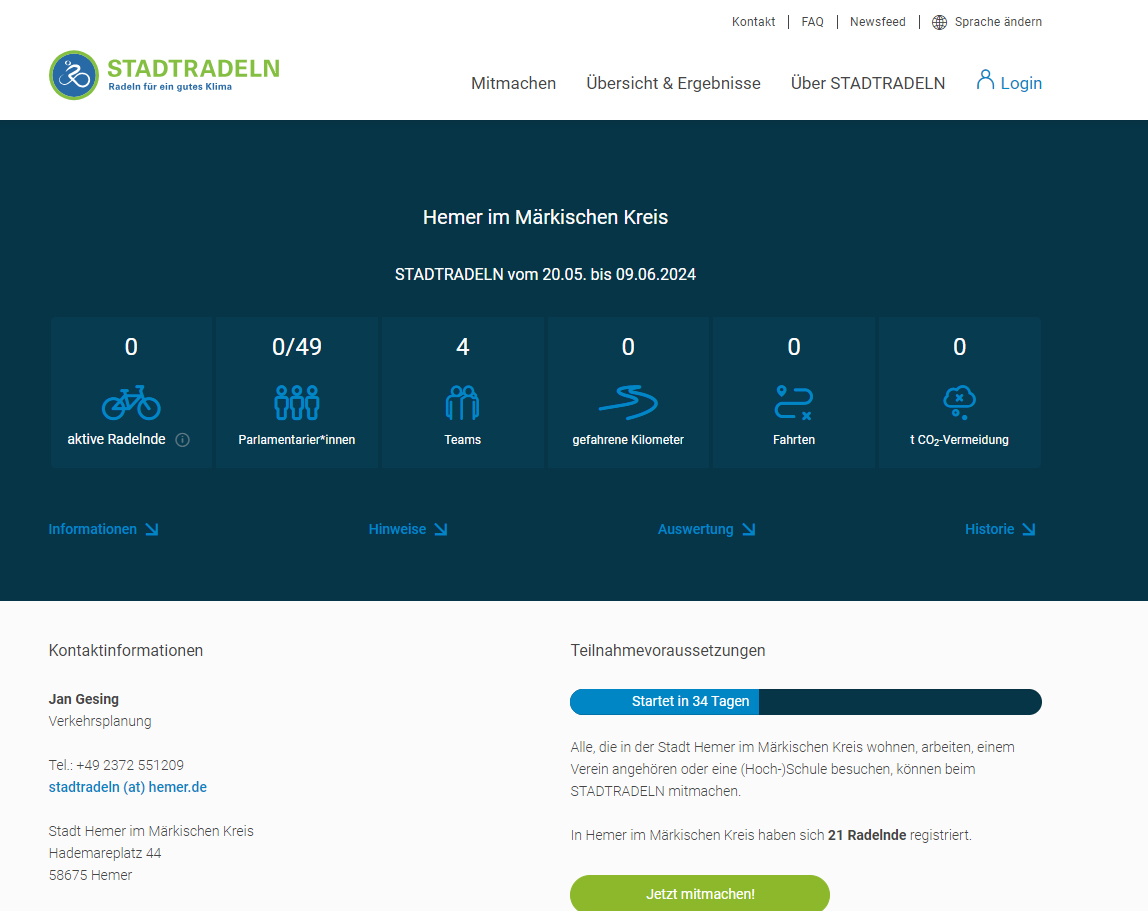Click the arrow icon beside Historie
Viewport: 1148px width, 911px height.
pyautogui.click(x=1029, y=529)
